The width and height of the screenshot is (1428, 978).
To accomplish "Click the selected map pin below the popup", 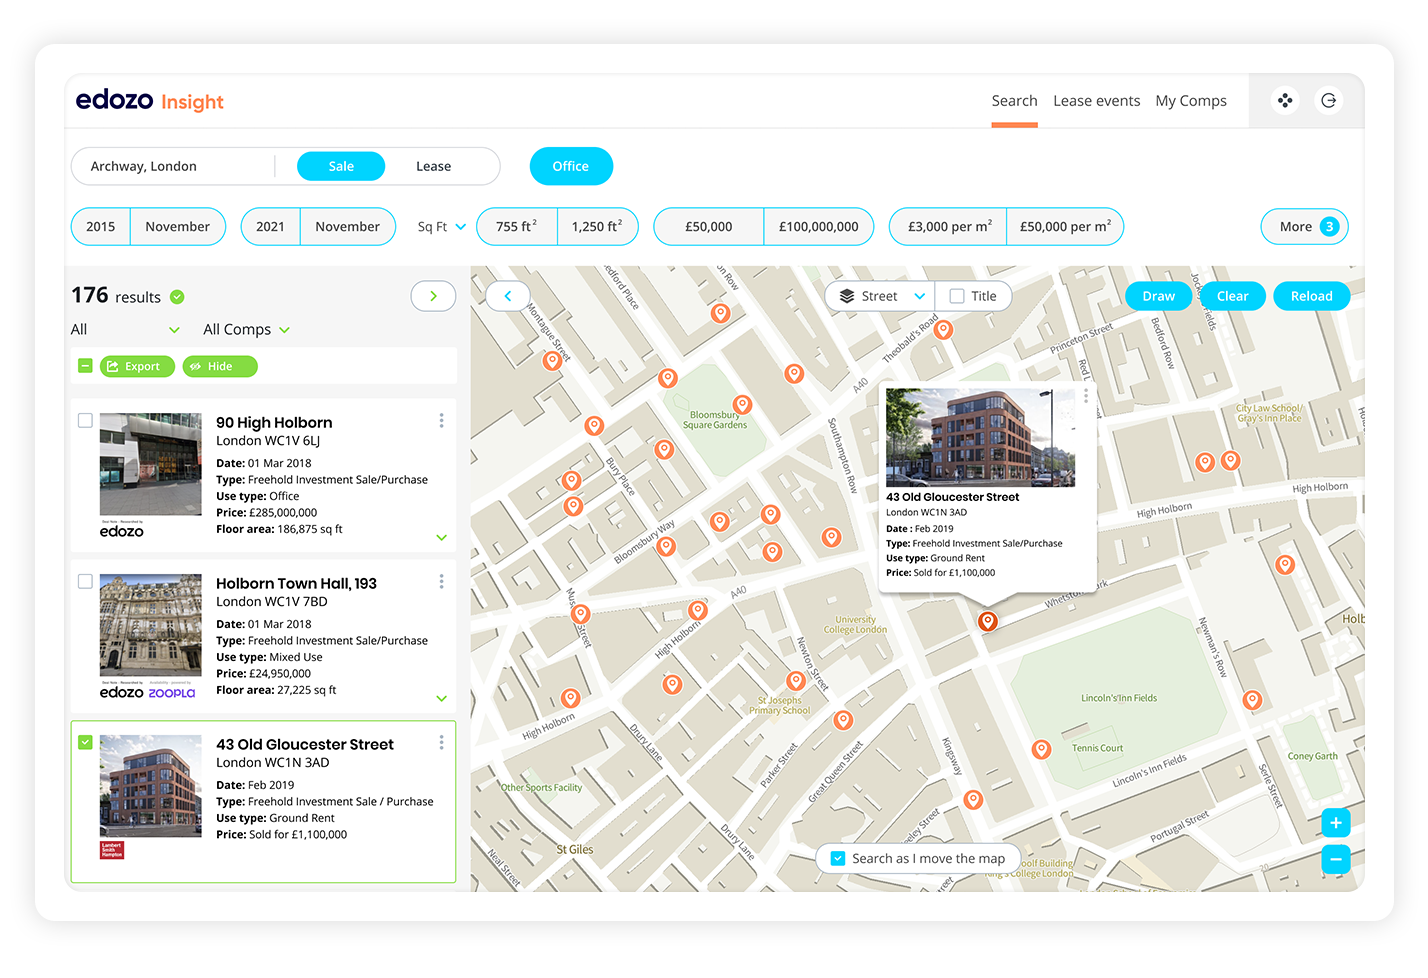I will click(987, 622).
